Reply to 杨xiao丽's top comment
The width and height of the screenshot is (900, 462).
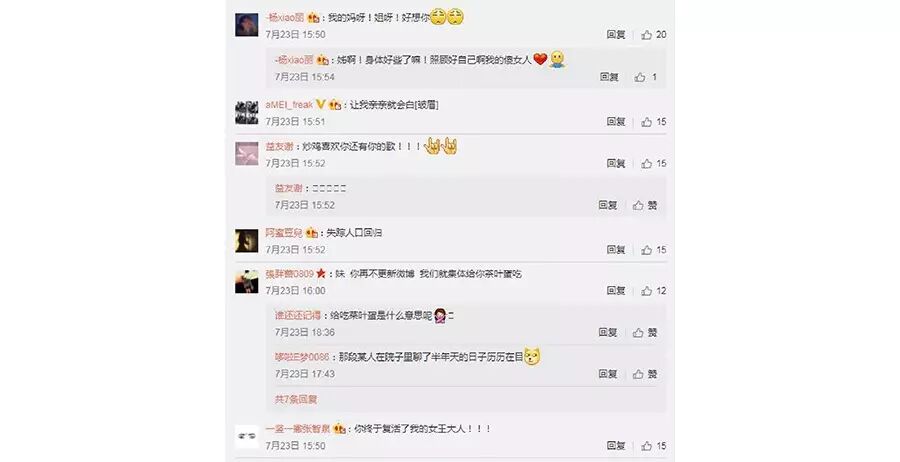point(616,35)
